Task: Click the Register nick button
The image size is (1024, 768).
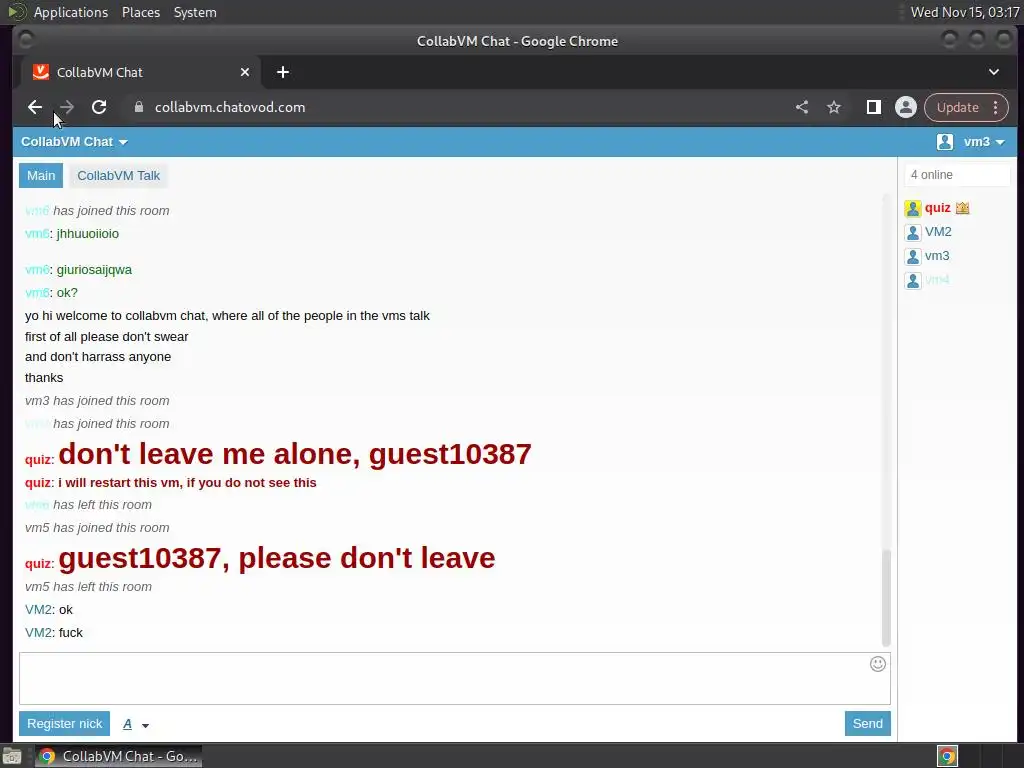Action: (x=65, y=724)
